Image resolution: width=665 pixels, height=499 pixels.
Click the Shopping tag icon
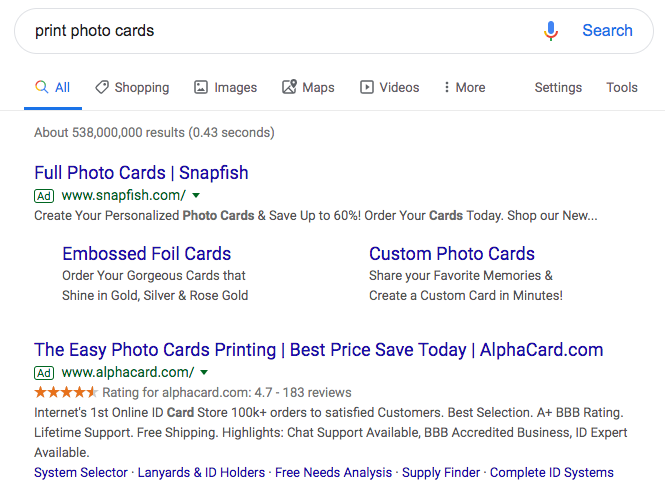[102, 87]
